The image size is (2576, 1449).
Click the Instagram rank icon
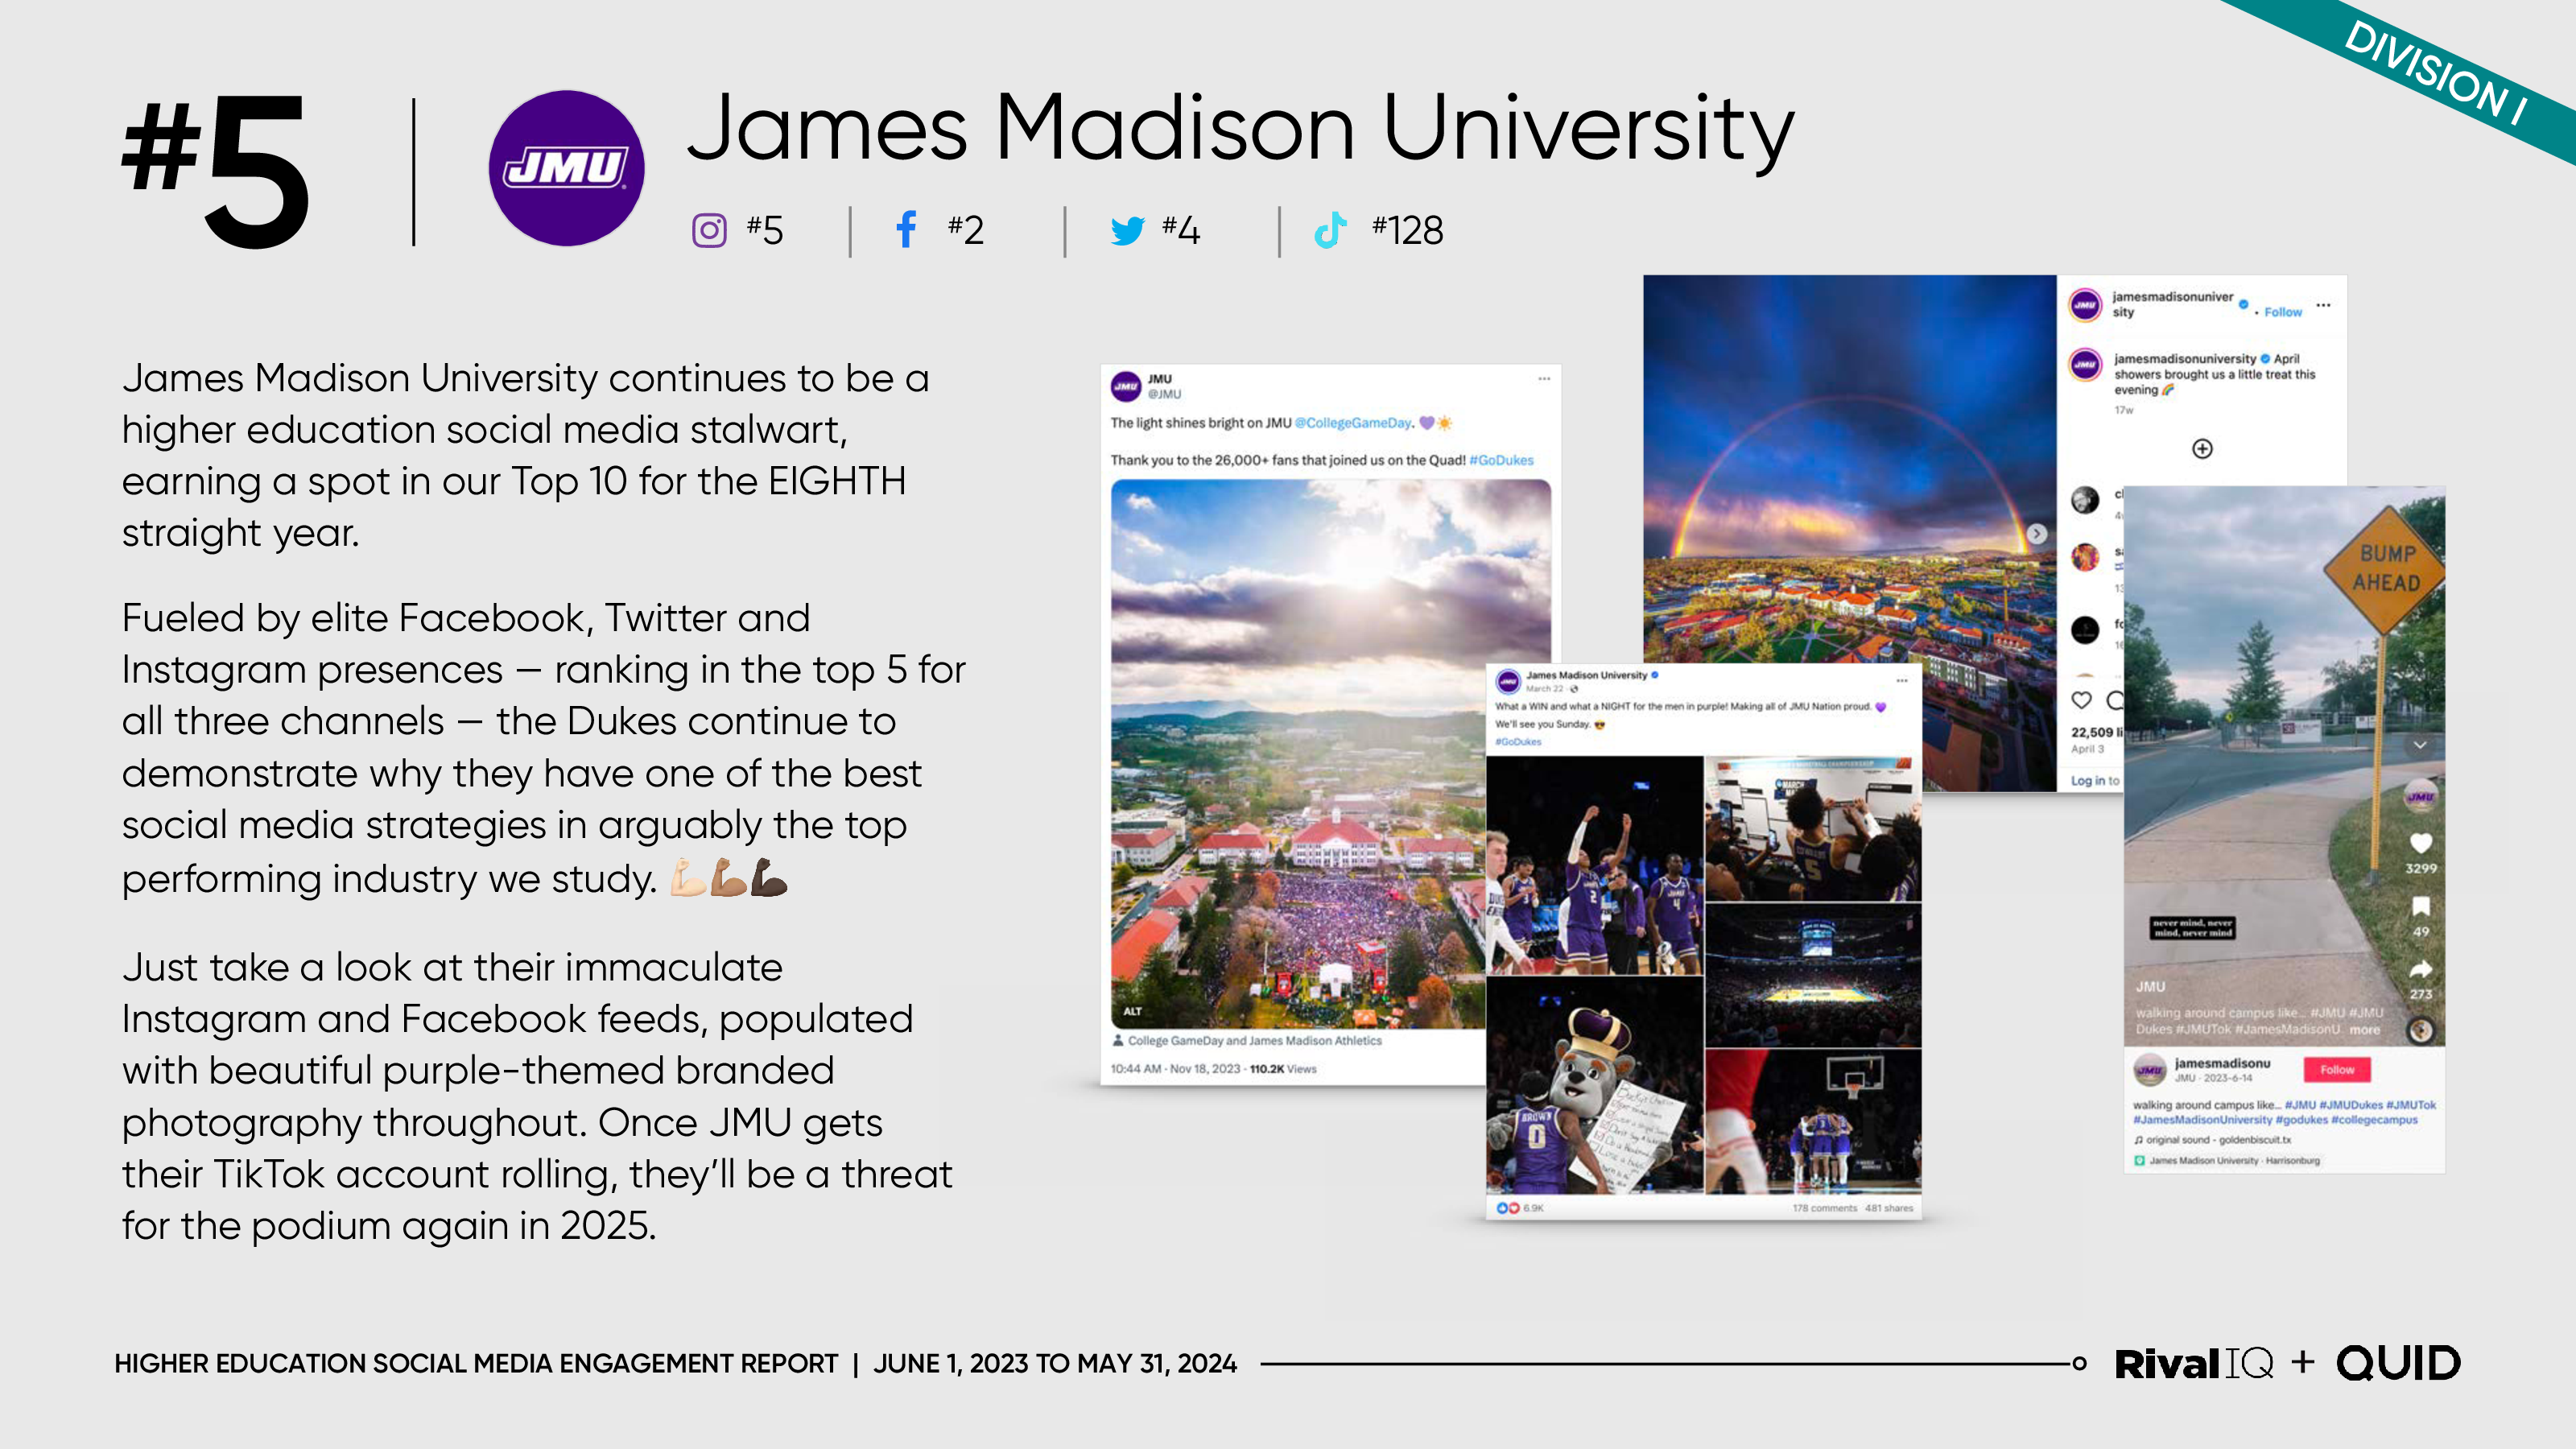tap(709, 231)
